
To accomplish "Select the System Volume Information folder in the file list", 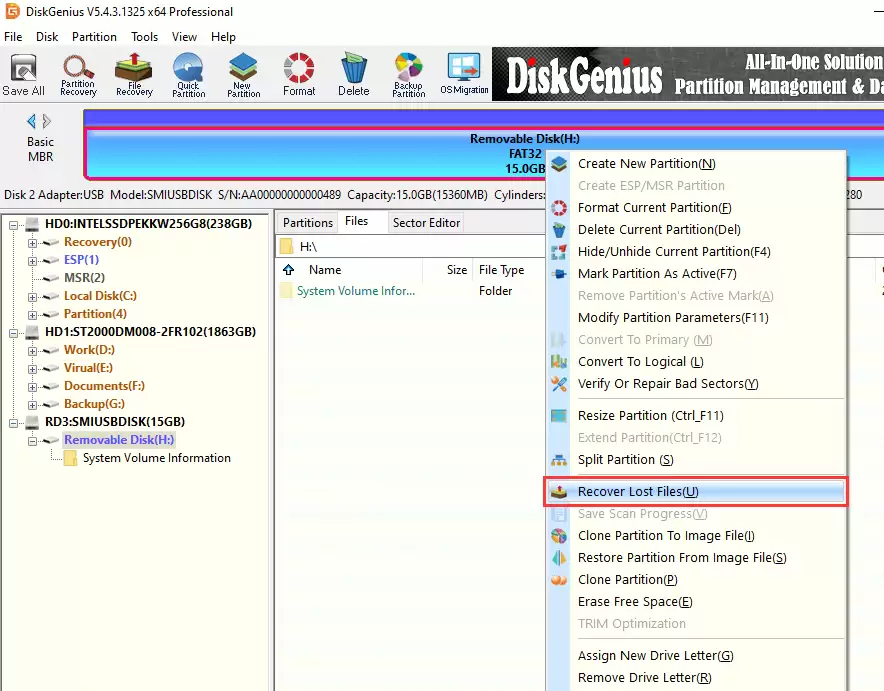I will (x=355, y=291).
